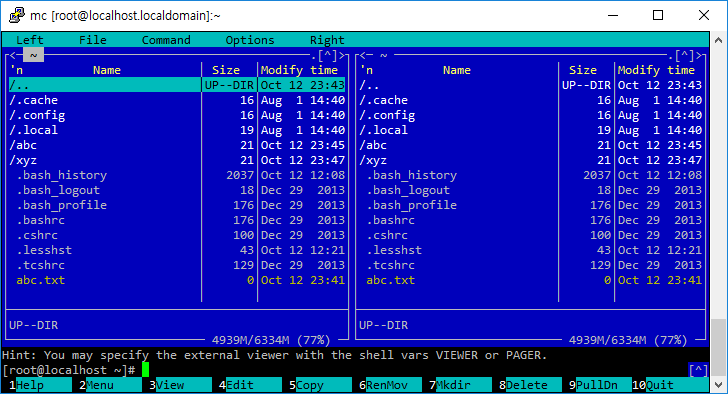
Task: Click right panel history forward arrow
Action: pyautogui.click(x=700, y=56)
